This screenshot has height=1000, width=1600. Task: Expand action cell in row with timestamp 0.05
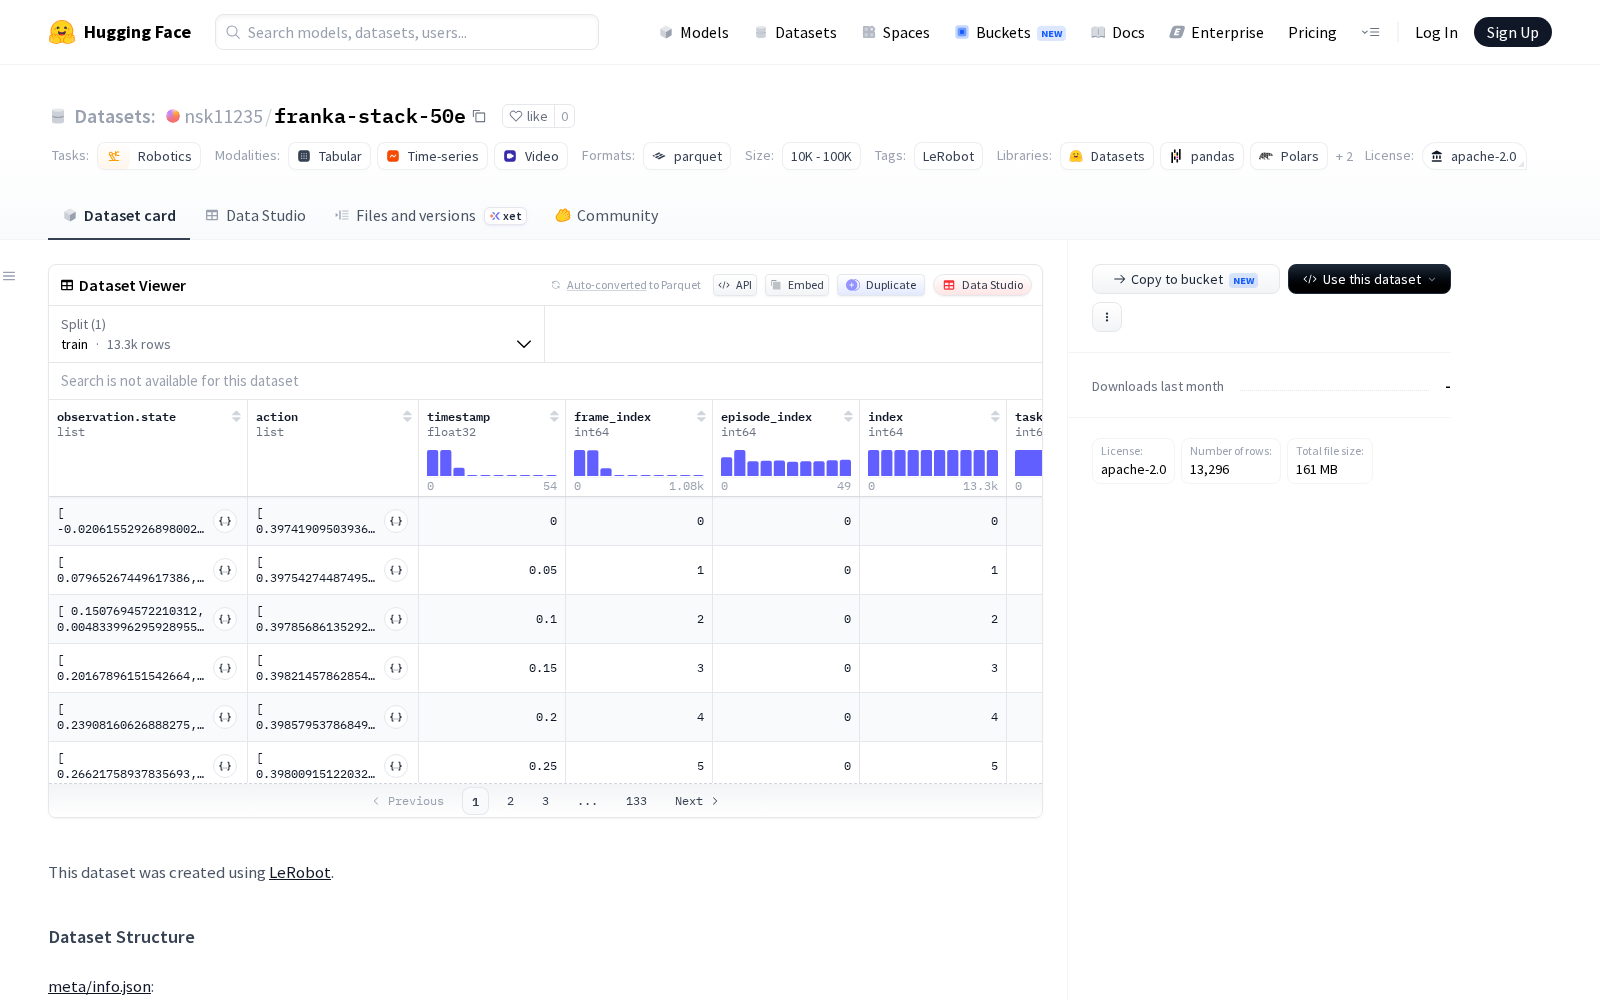[396, 570]
